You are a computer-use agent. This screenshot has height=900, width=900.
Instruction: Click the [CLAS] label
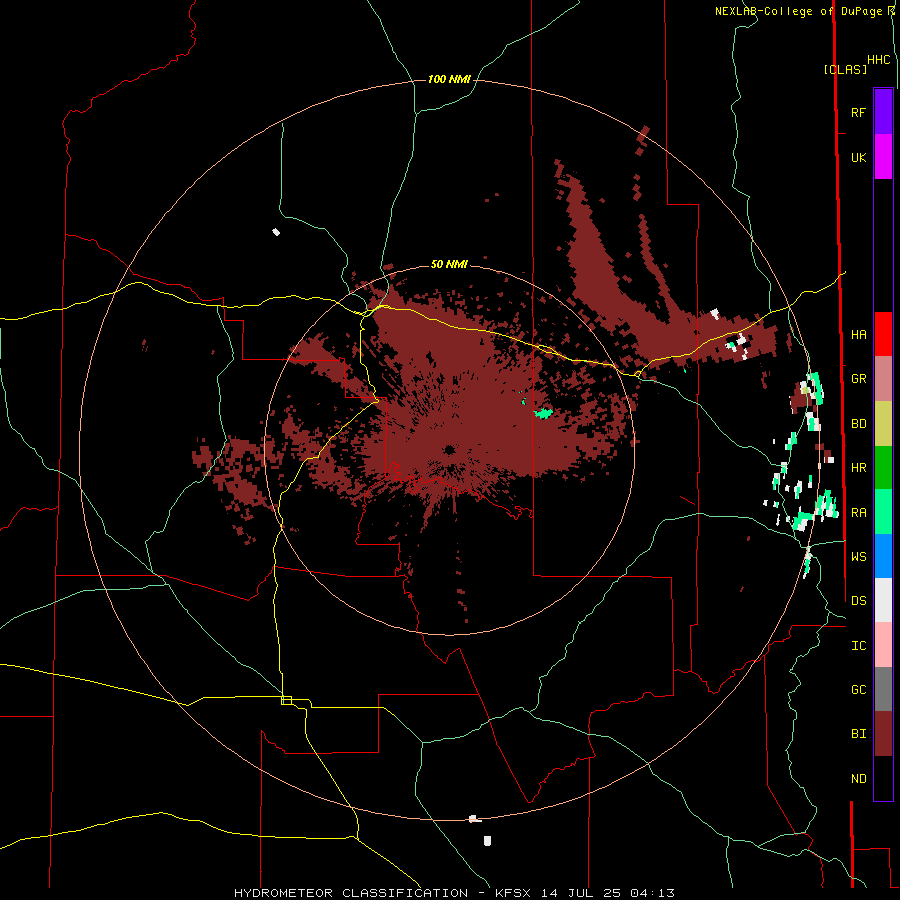pyautogui.click(x=845, y=69)
